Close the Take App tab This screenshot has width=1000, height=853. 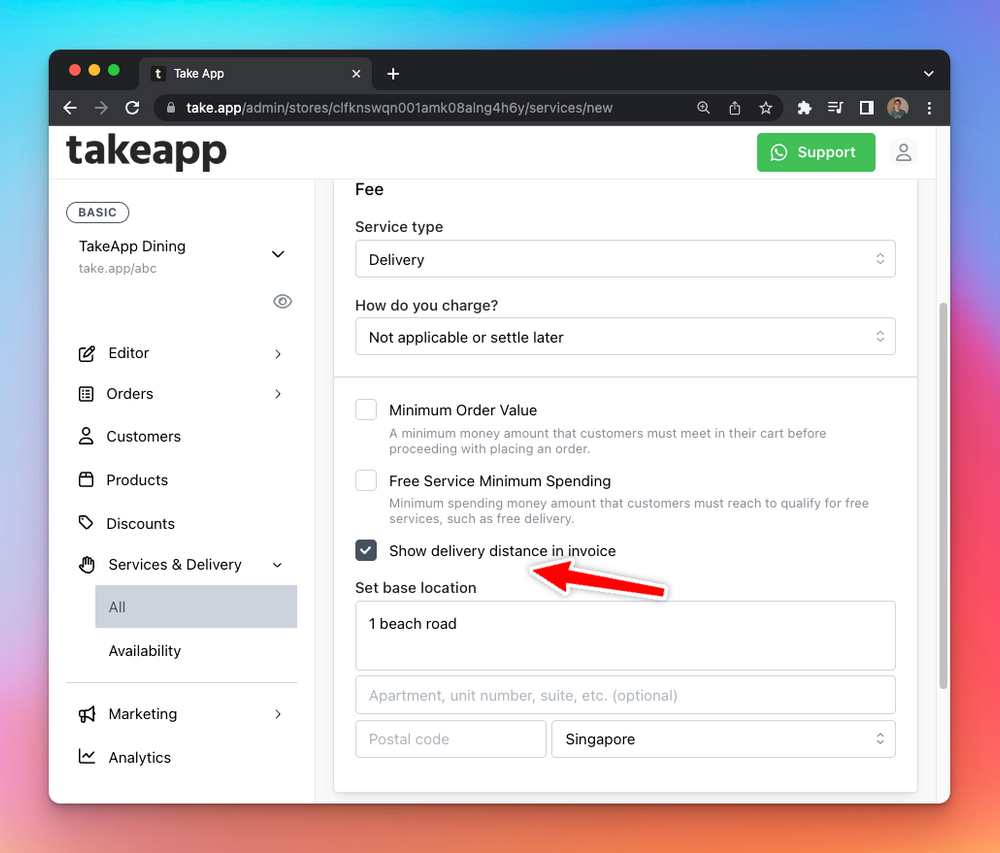pyautogui.click(x=356, y=74)
